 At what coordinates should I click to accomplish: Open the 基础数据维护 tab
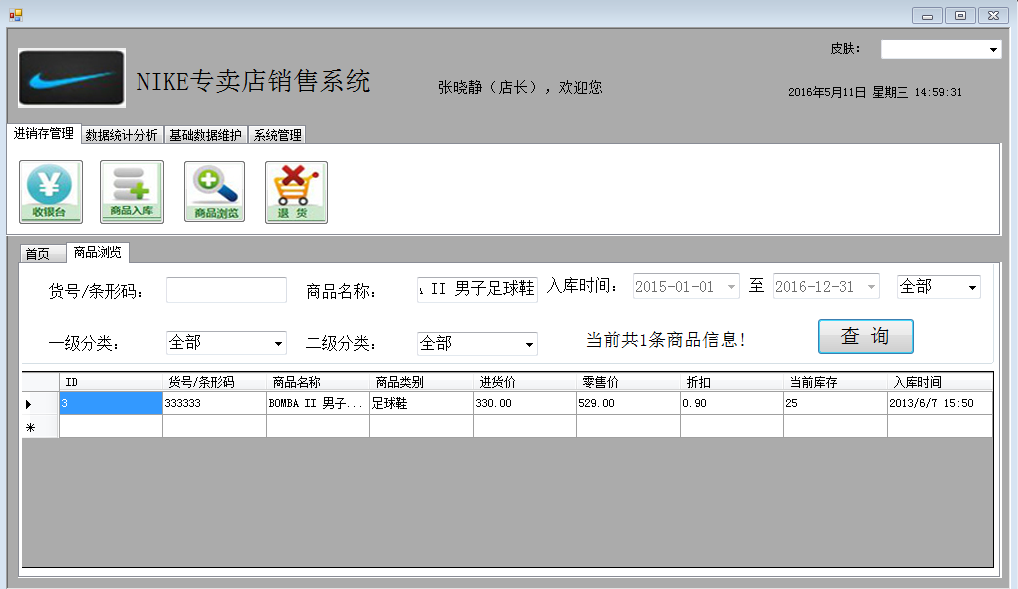(x=205, y=134)
